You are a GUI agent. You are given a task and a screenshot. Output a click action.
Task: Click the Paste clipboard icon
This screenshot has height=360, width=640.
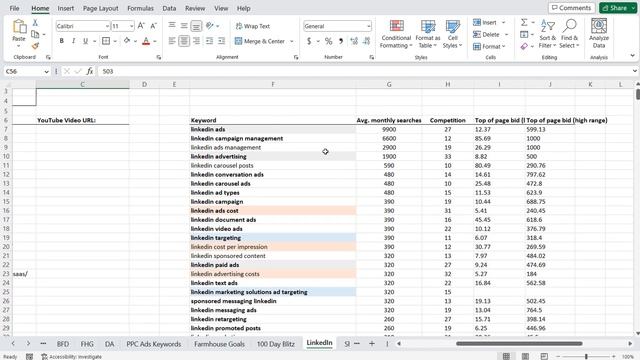coord(19,27)
